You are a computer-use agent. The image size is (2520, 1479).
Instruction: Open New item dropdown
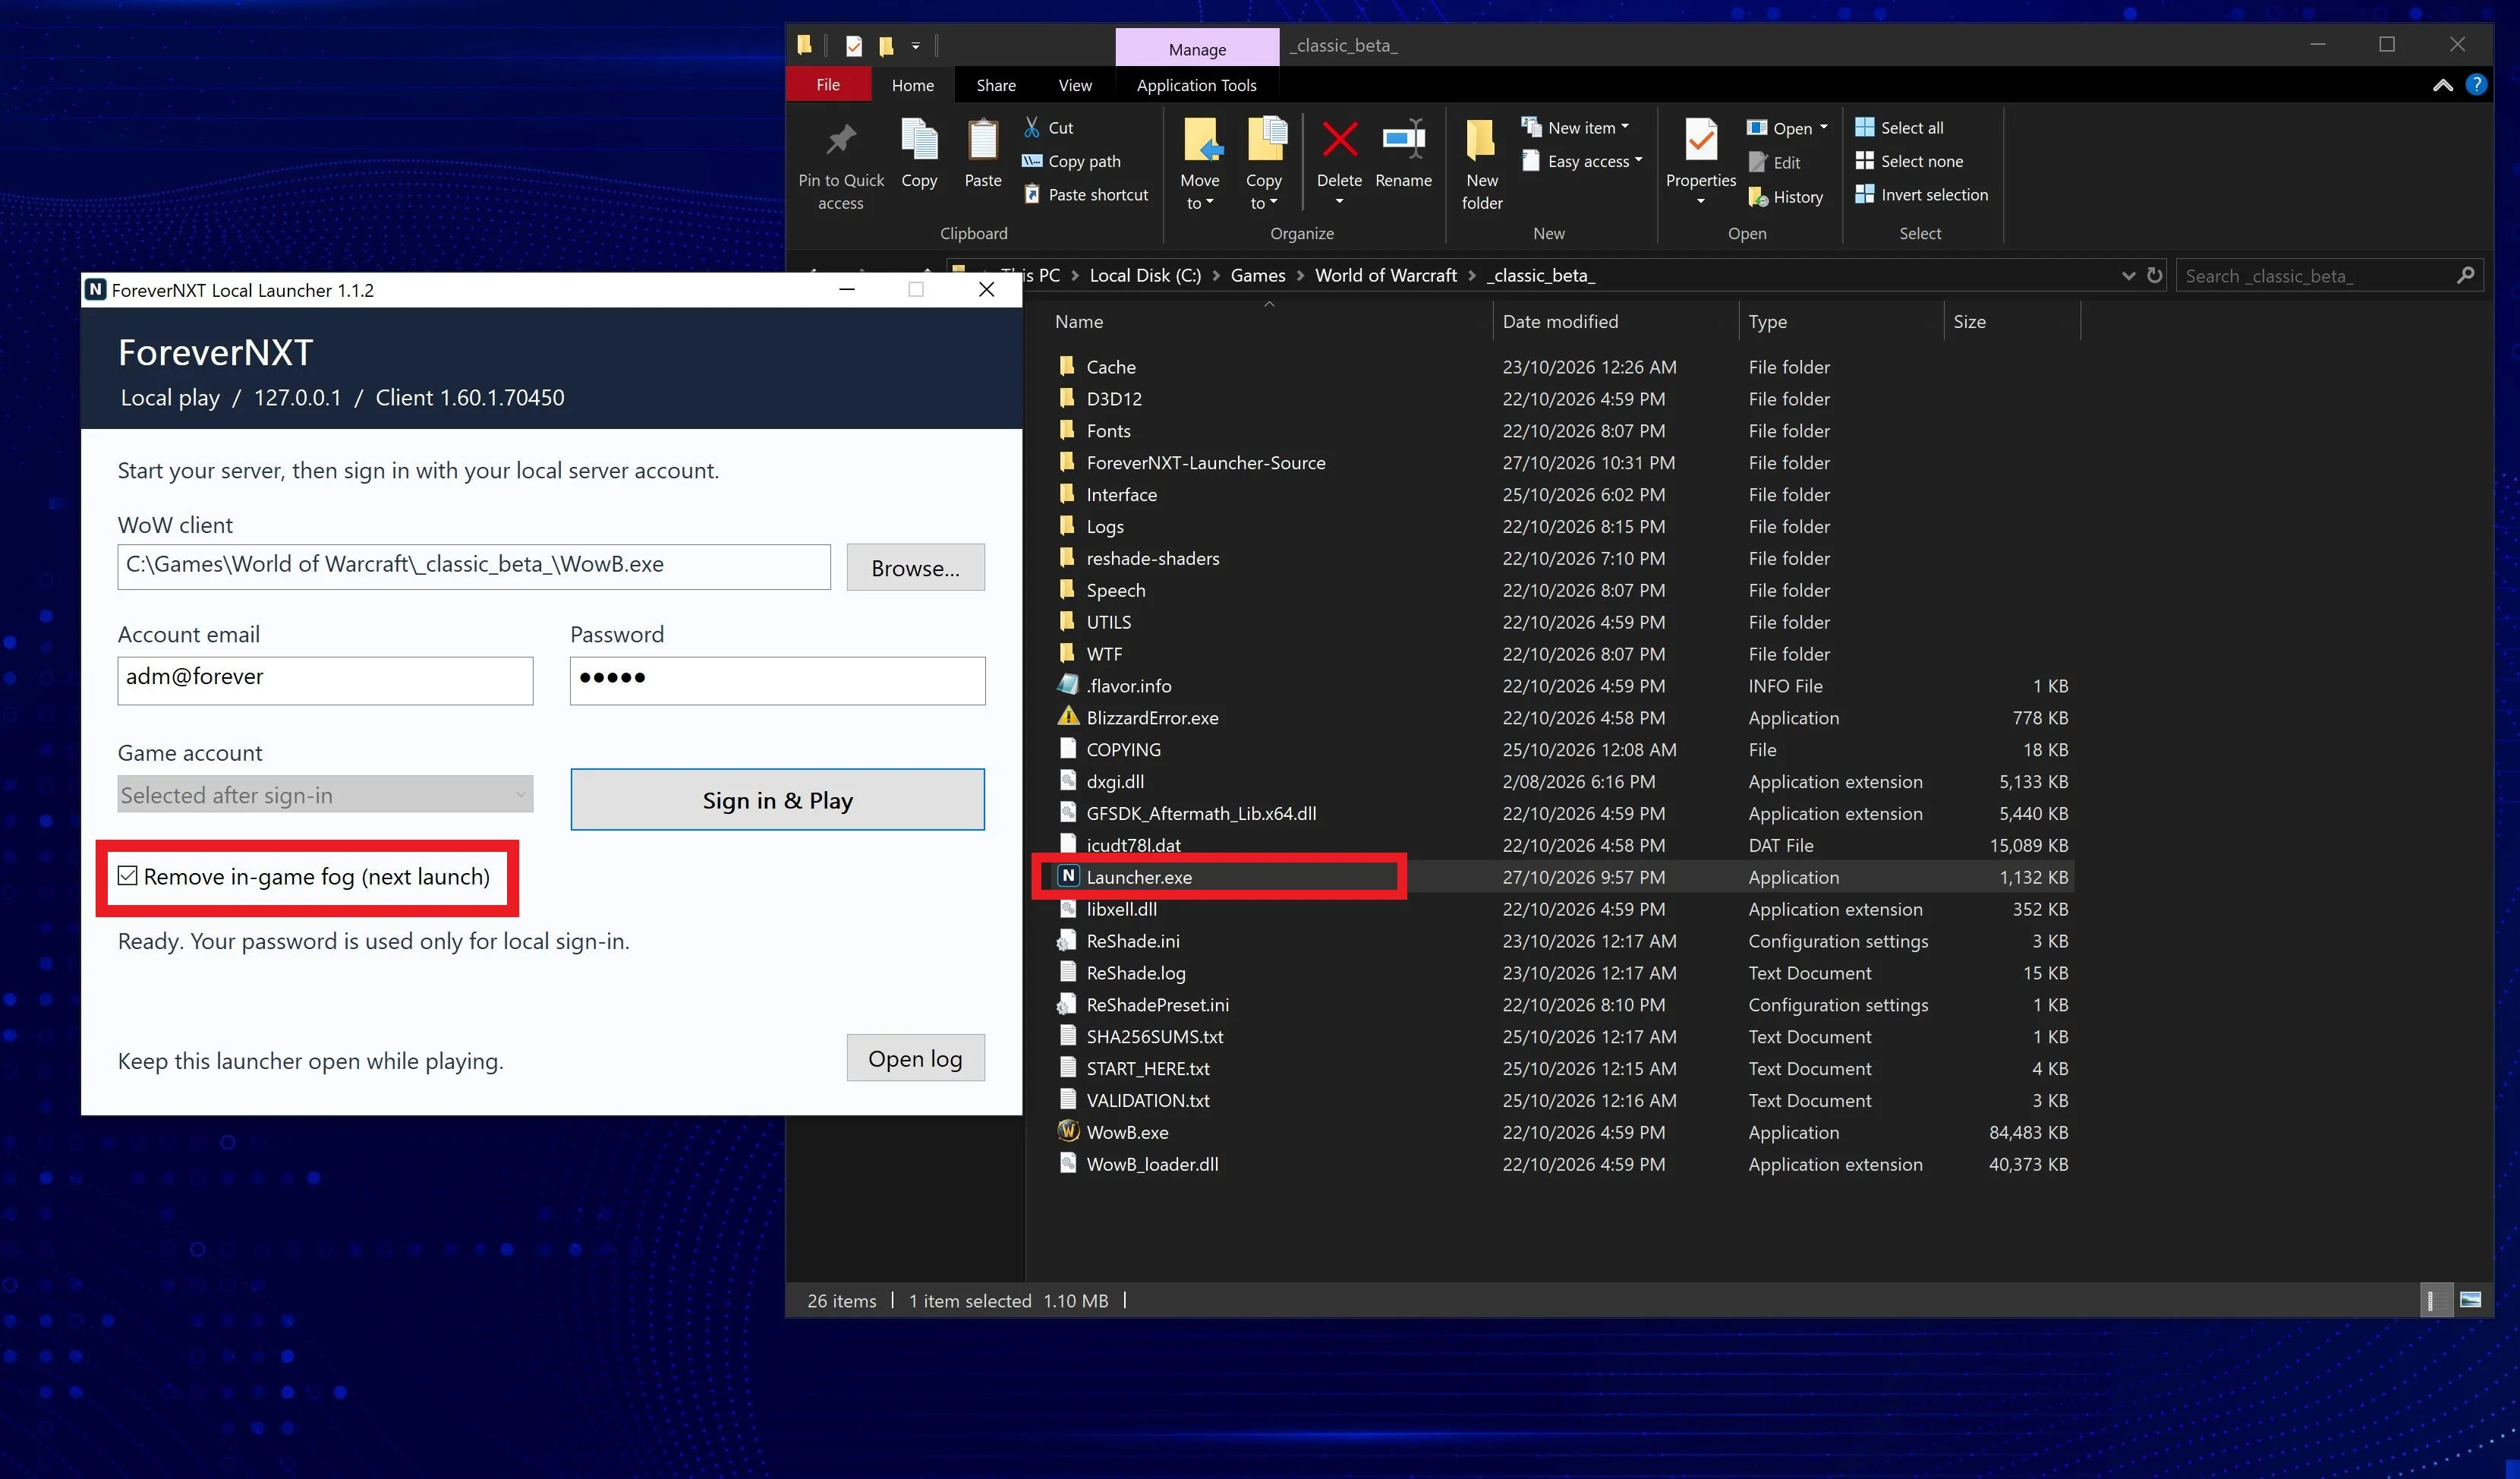(1576, 127)
